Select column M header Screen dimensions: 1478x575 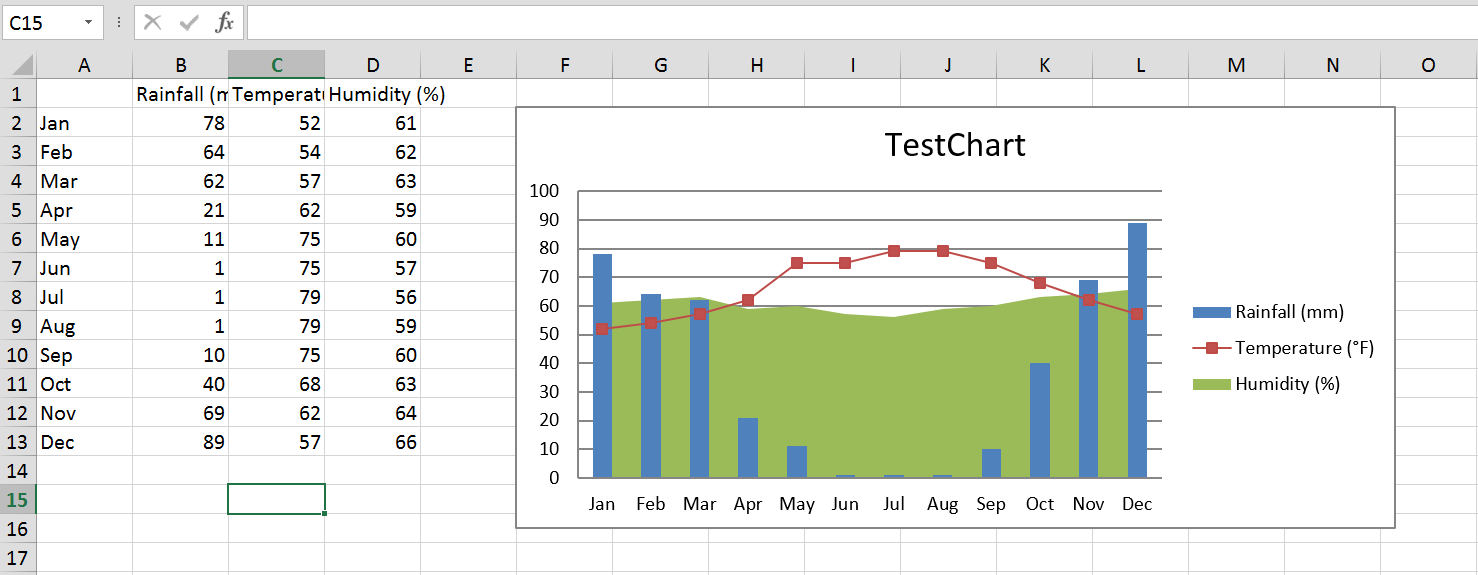click(x=1236, y=65)
